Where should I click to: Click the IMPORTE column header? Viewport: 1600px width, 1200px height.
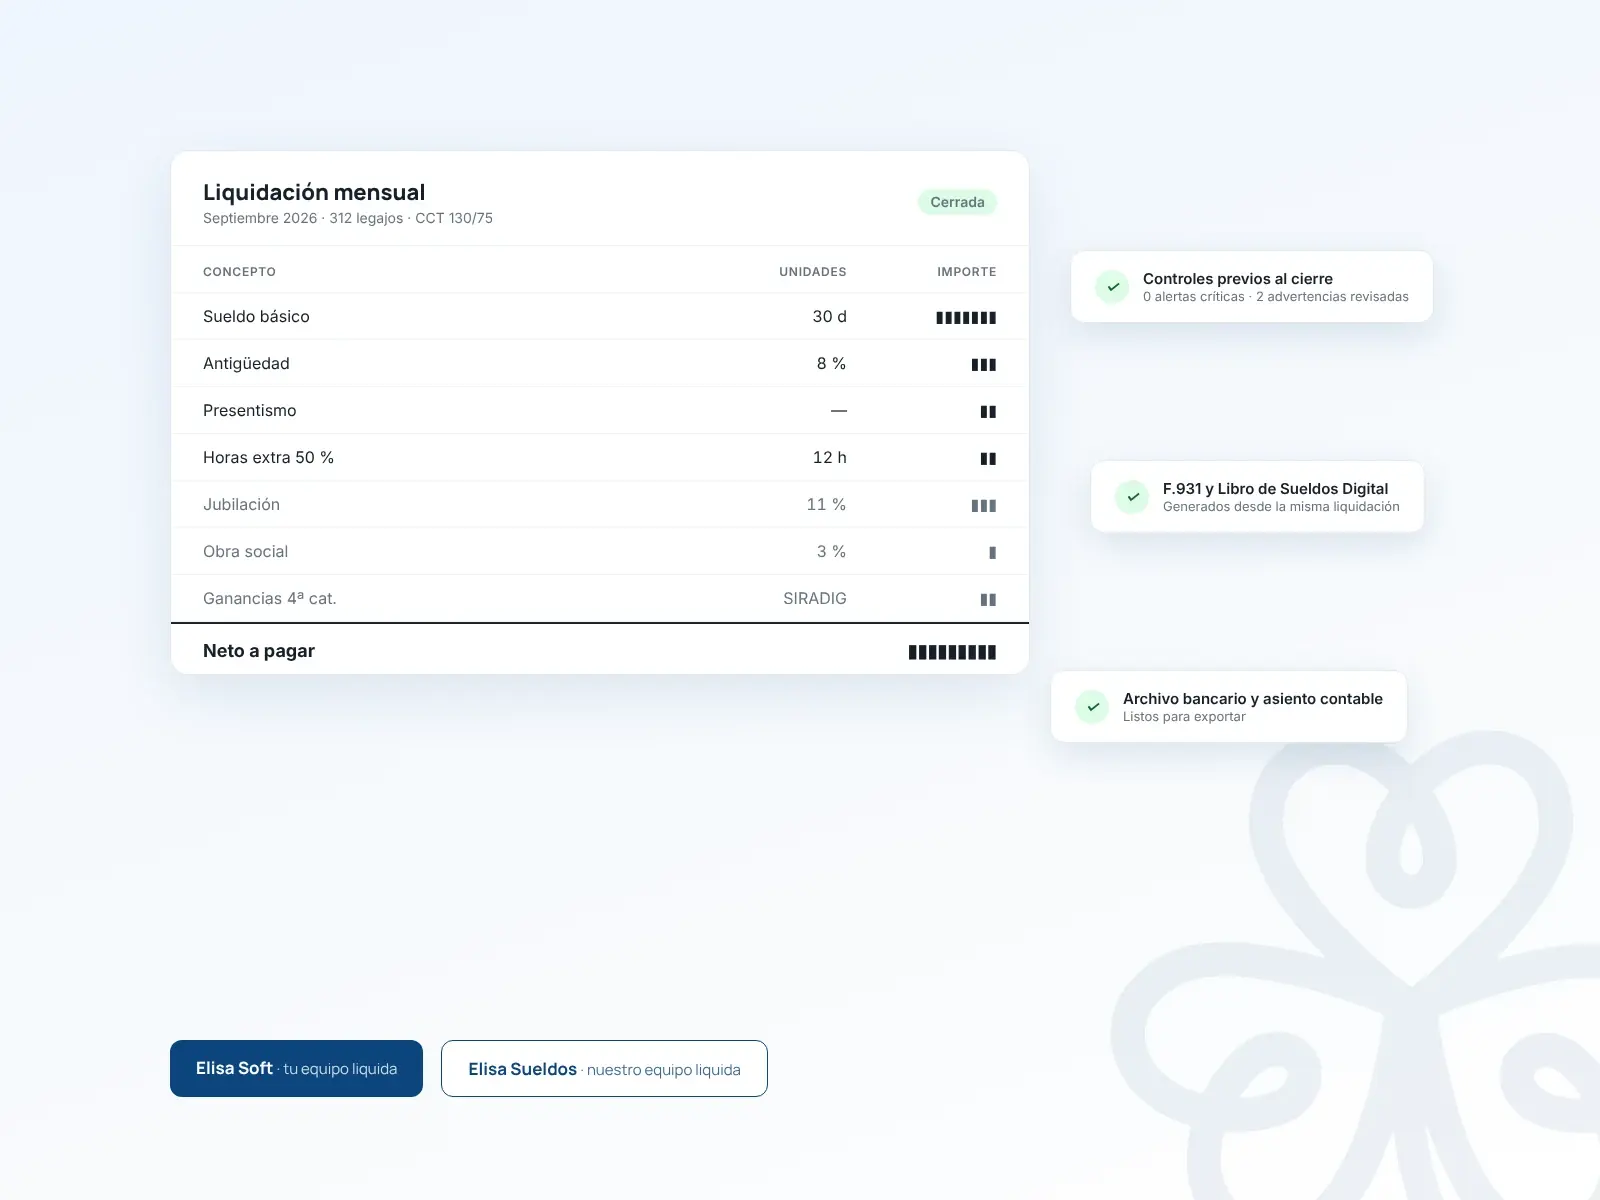click(x=967, y=272)
